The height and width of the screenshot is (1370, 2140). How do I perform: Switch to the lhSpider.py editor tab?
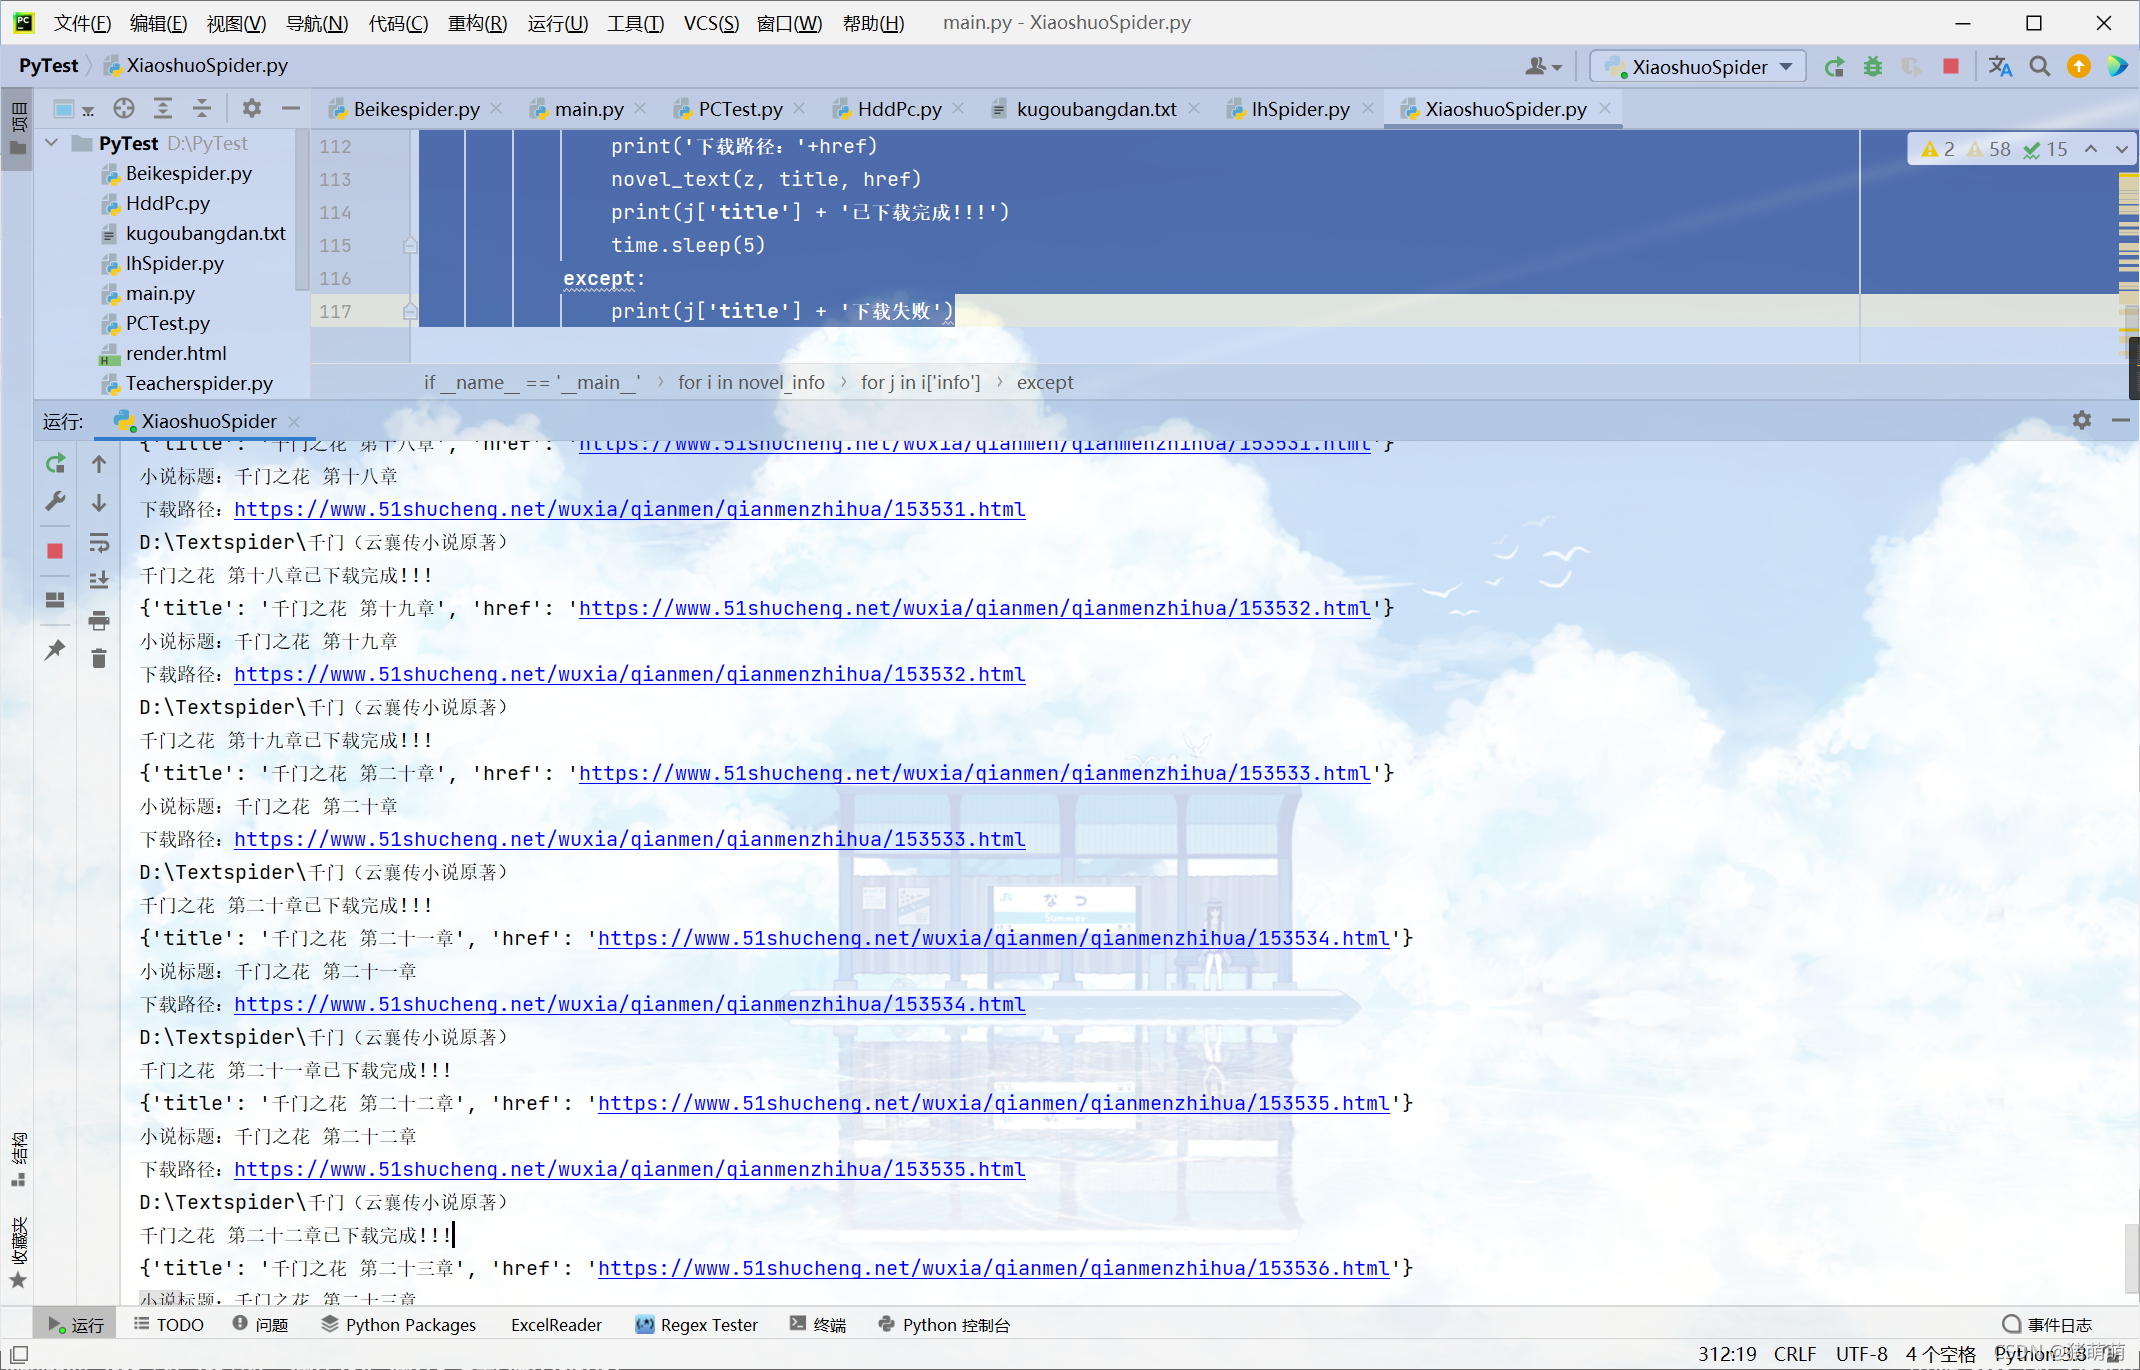(x=1299, y=109)
